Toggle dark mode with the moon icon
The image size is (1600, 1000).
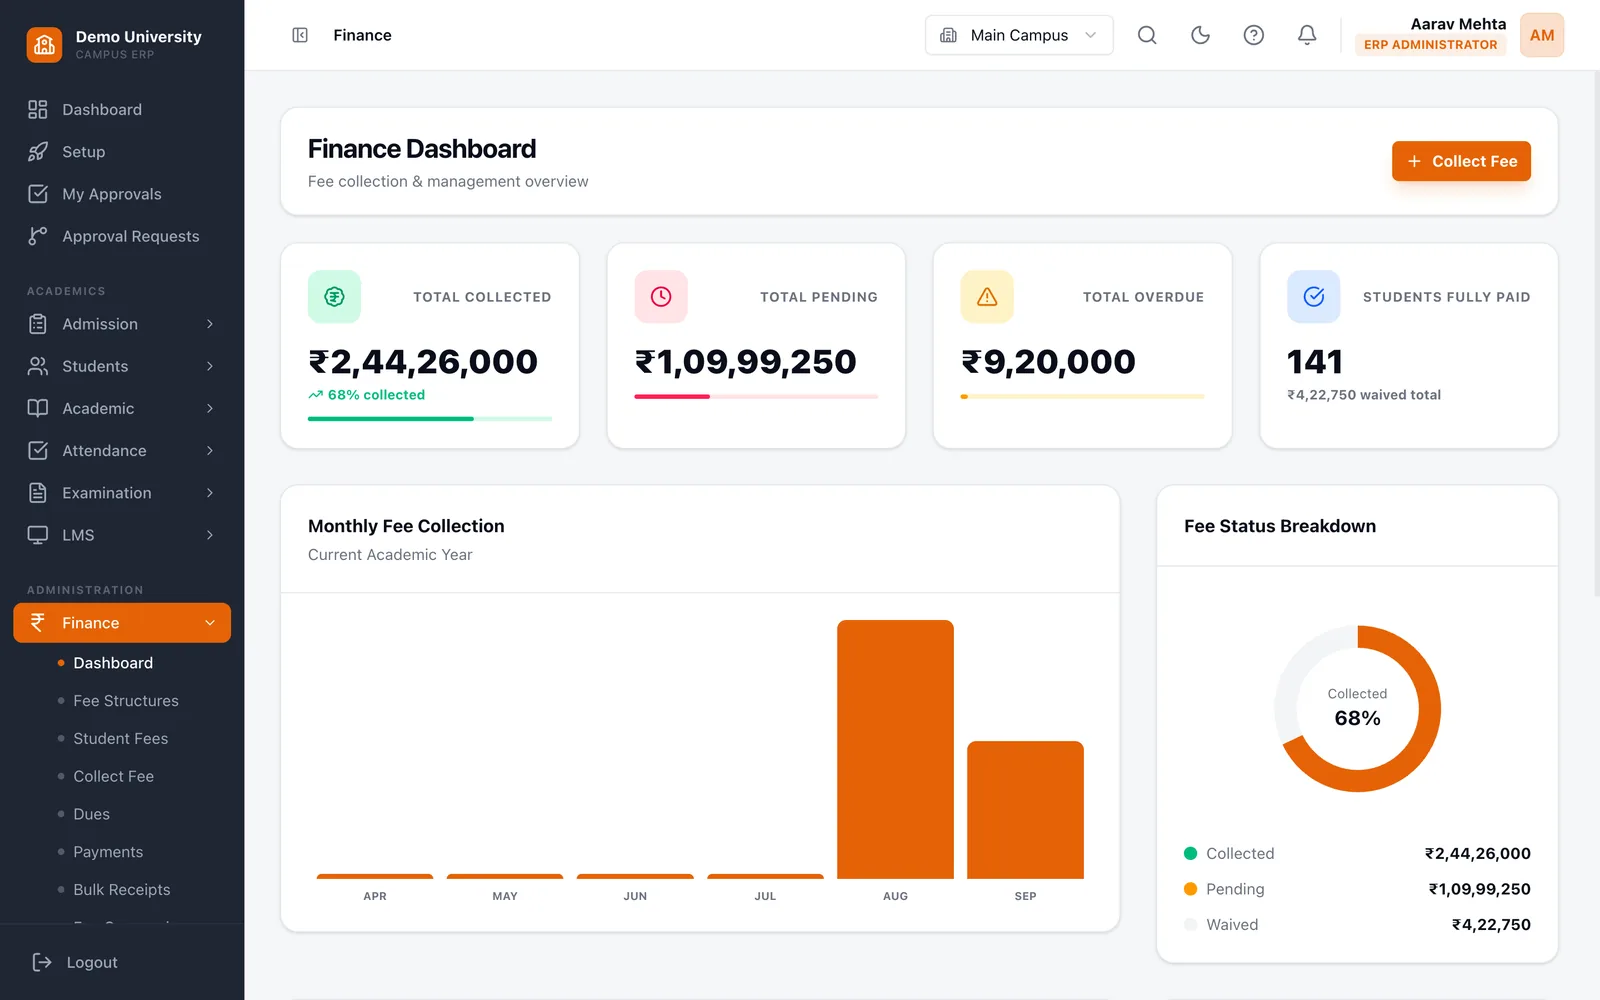click(x=1200, y=35)
